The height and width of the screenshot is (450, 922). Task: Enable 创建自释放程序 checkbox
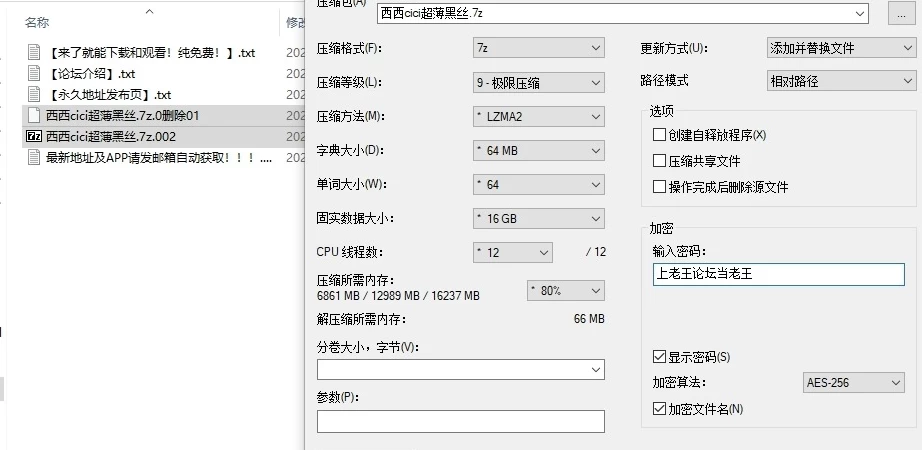[x=659, y=135]
